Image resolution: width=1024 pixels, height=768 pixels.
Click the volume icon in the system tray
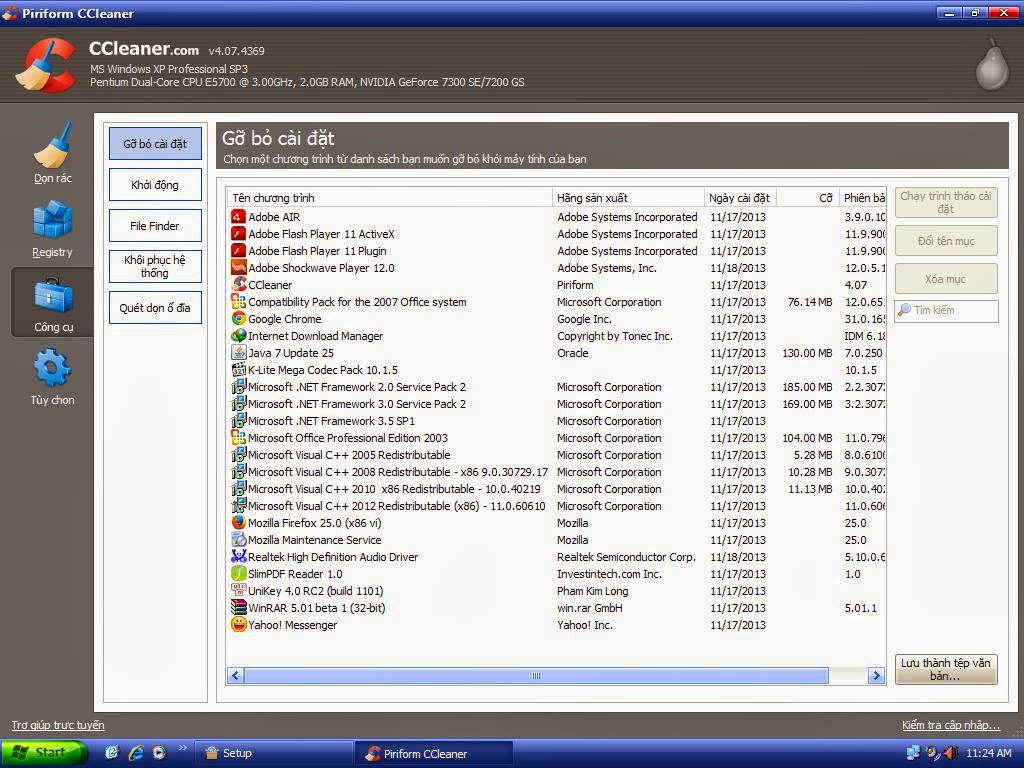coord(950,753)
